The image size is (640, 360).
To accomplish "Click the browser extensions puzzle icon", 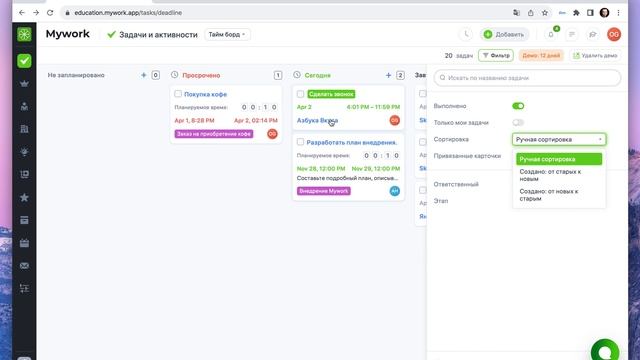I will coord(576,13).
